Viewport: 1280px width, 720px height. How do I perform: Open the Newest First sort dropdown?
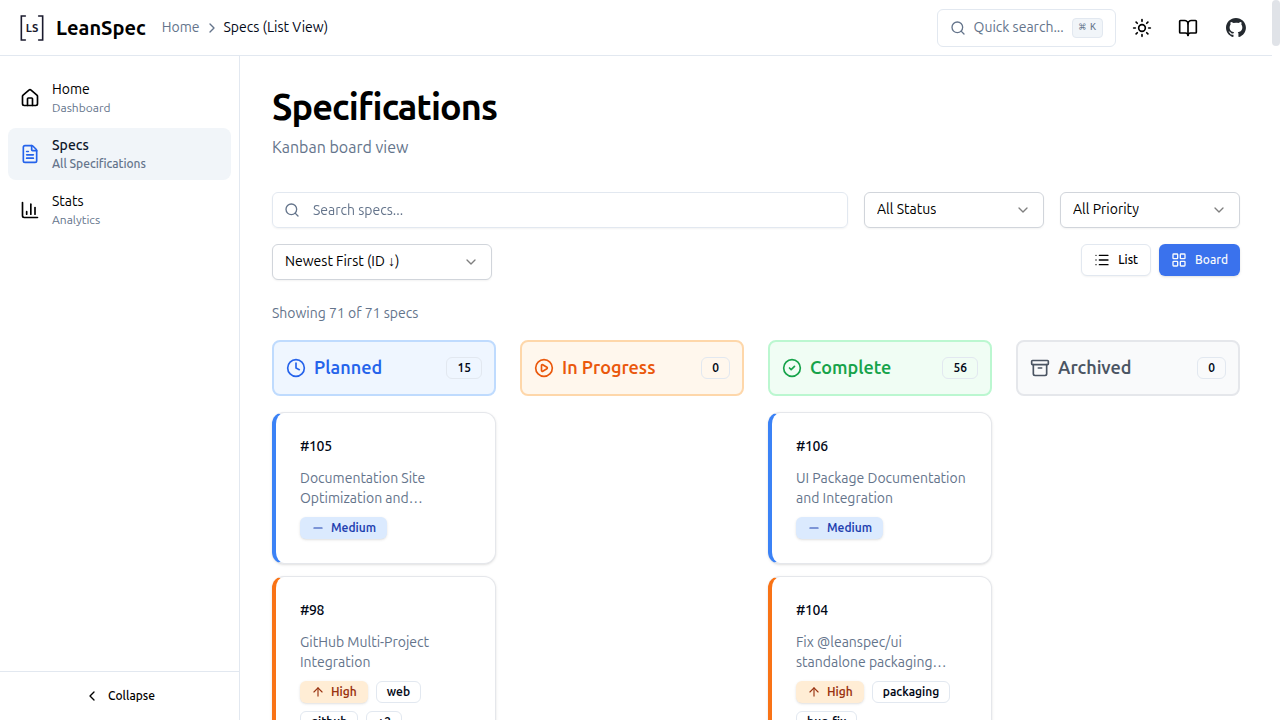(x=381, y=261)
